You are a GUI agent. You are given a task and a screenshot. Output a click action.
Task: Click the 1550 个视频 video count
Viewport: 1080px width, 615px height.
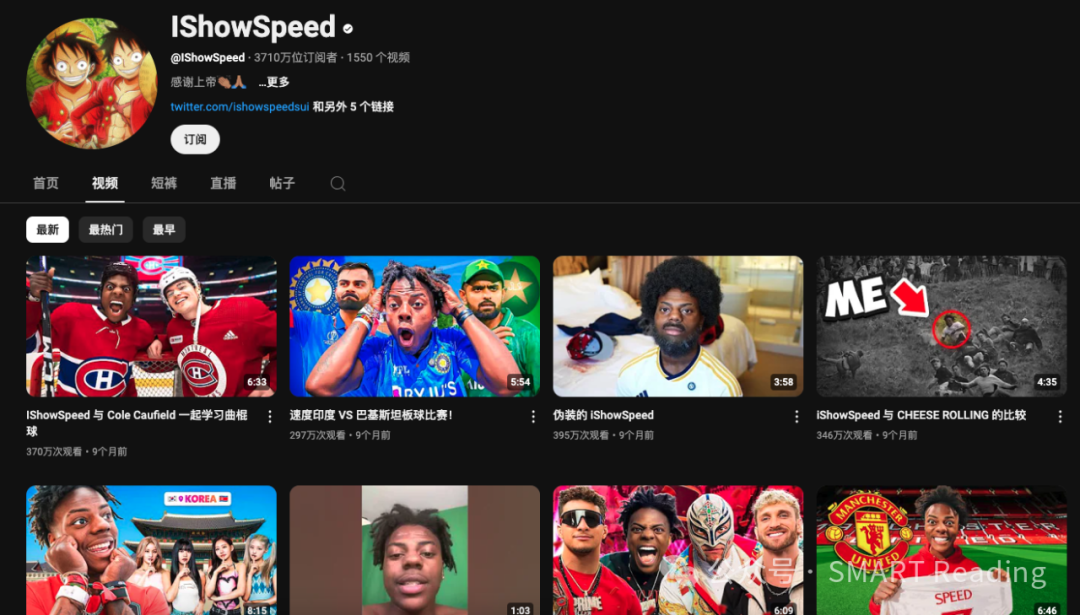[x=378, y=58]
